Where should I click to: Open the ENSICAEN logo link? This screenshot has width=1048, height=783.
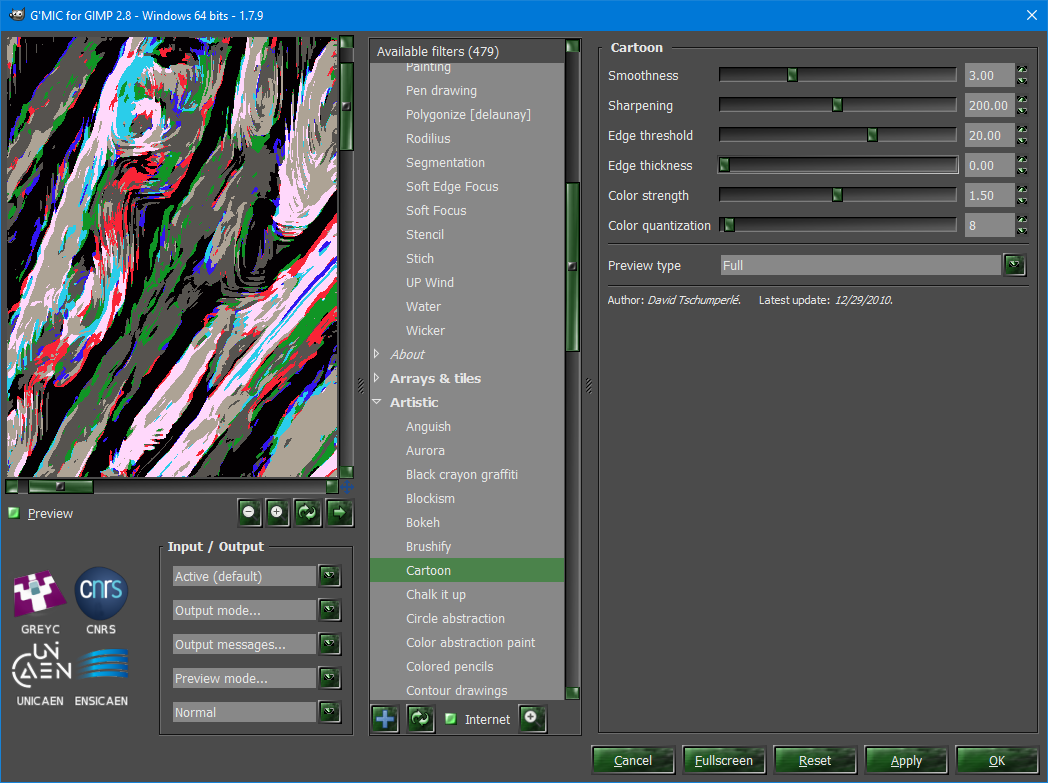coord(101,676)
